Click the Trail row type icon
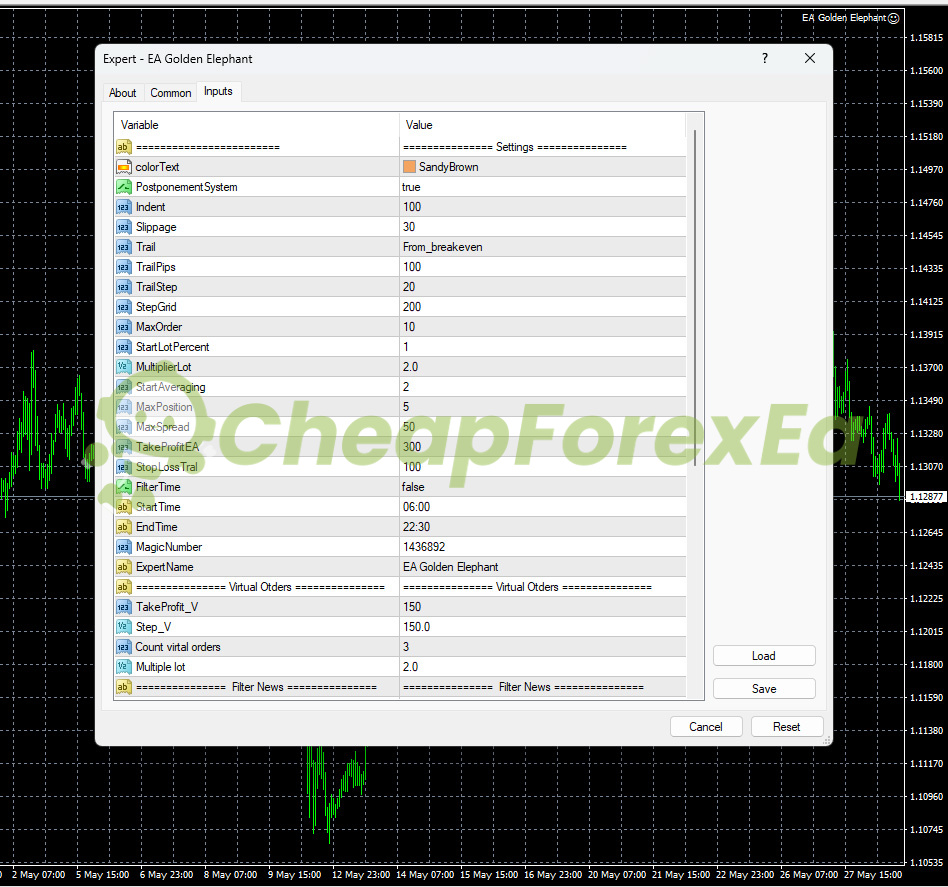This screenshot has height=887, width=948. 123,247
